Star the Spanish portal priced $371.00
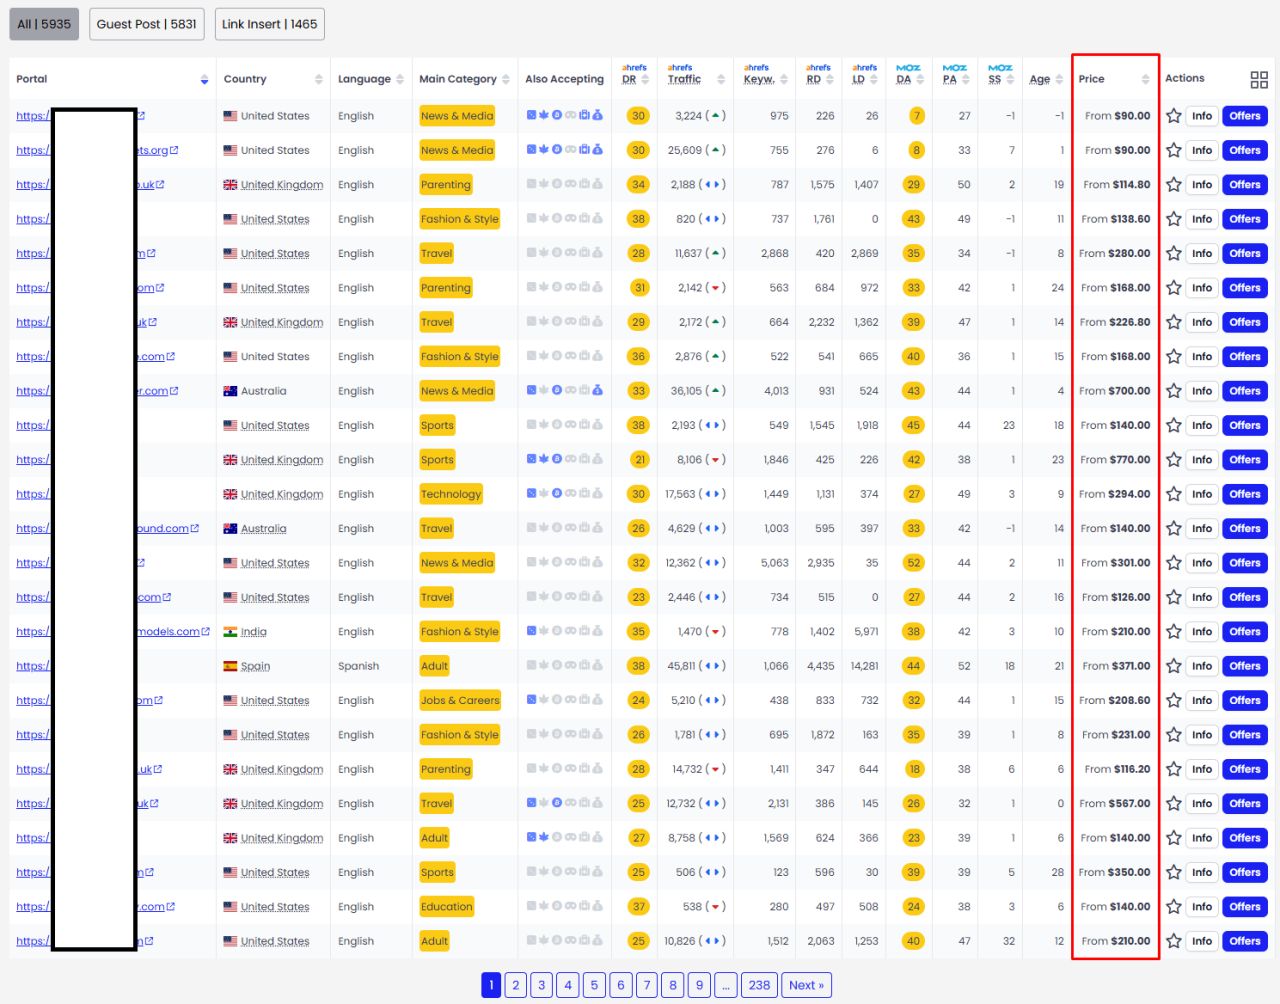1280x1004 pixels. (x=1174, y=666)
